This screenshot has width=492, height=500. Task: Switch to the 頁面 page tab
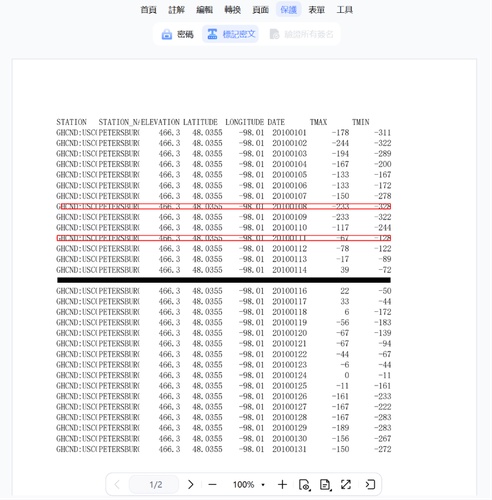click(260, 10)
